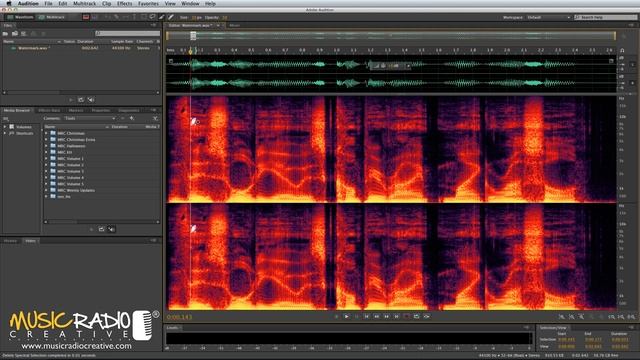The width and height of the screenshot is (640, 360).
Task: Click New File icon in Files panel
Action: click(24, 33)
